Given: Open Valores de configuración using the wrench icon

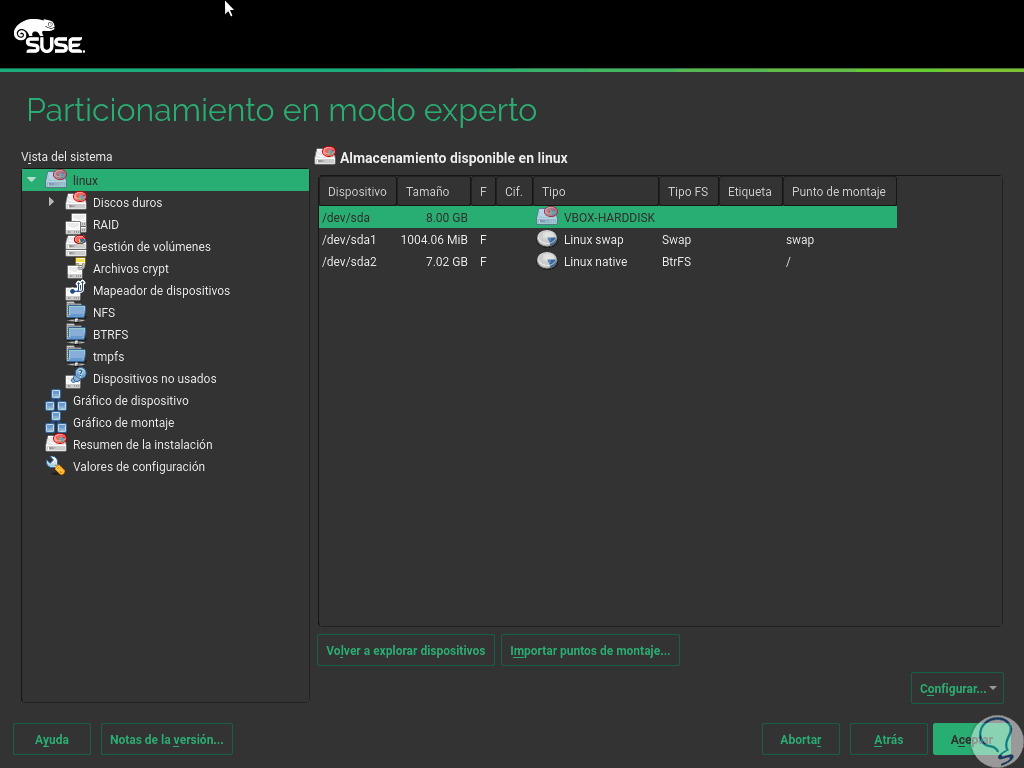Looking at the screenshot, I should (x=57, y=466).
